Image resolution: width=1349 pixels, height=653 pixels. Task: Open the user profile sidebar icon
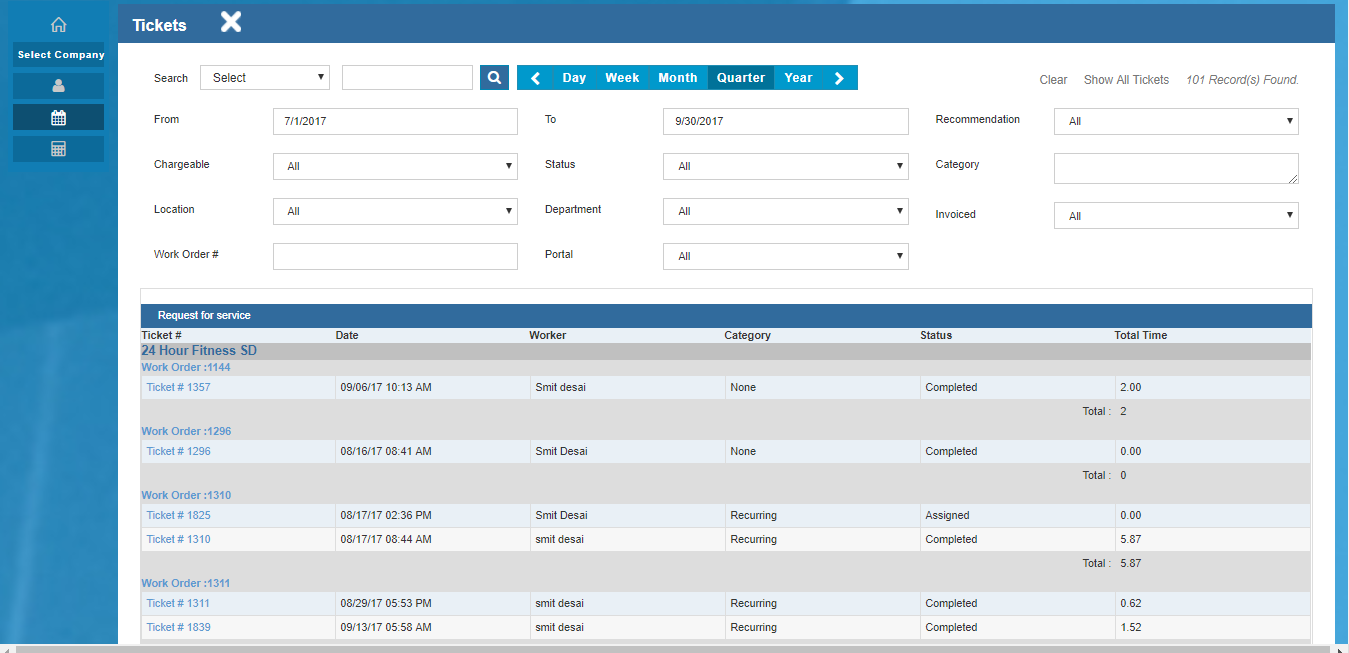tap(58, 86)
